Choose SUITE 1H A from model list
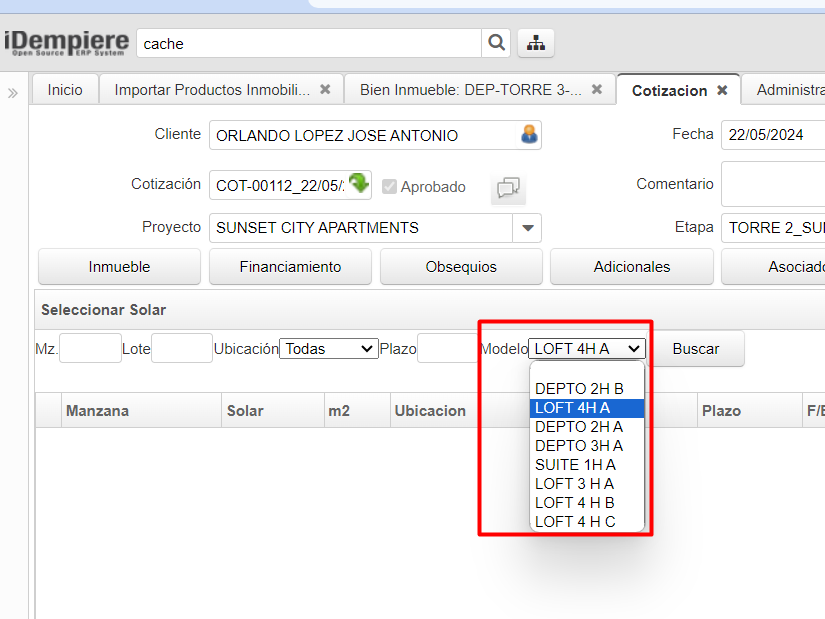This screenshot has width=825, height=619. [x=575, y=465]
